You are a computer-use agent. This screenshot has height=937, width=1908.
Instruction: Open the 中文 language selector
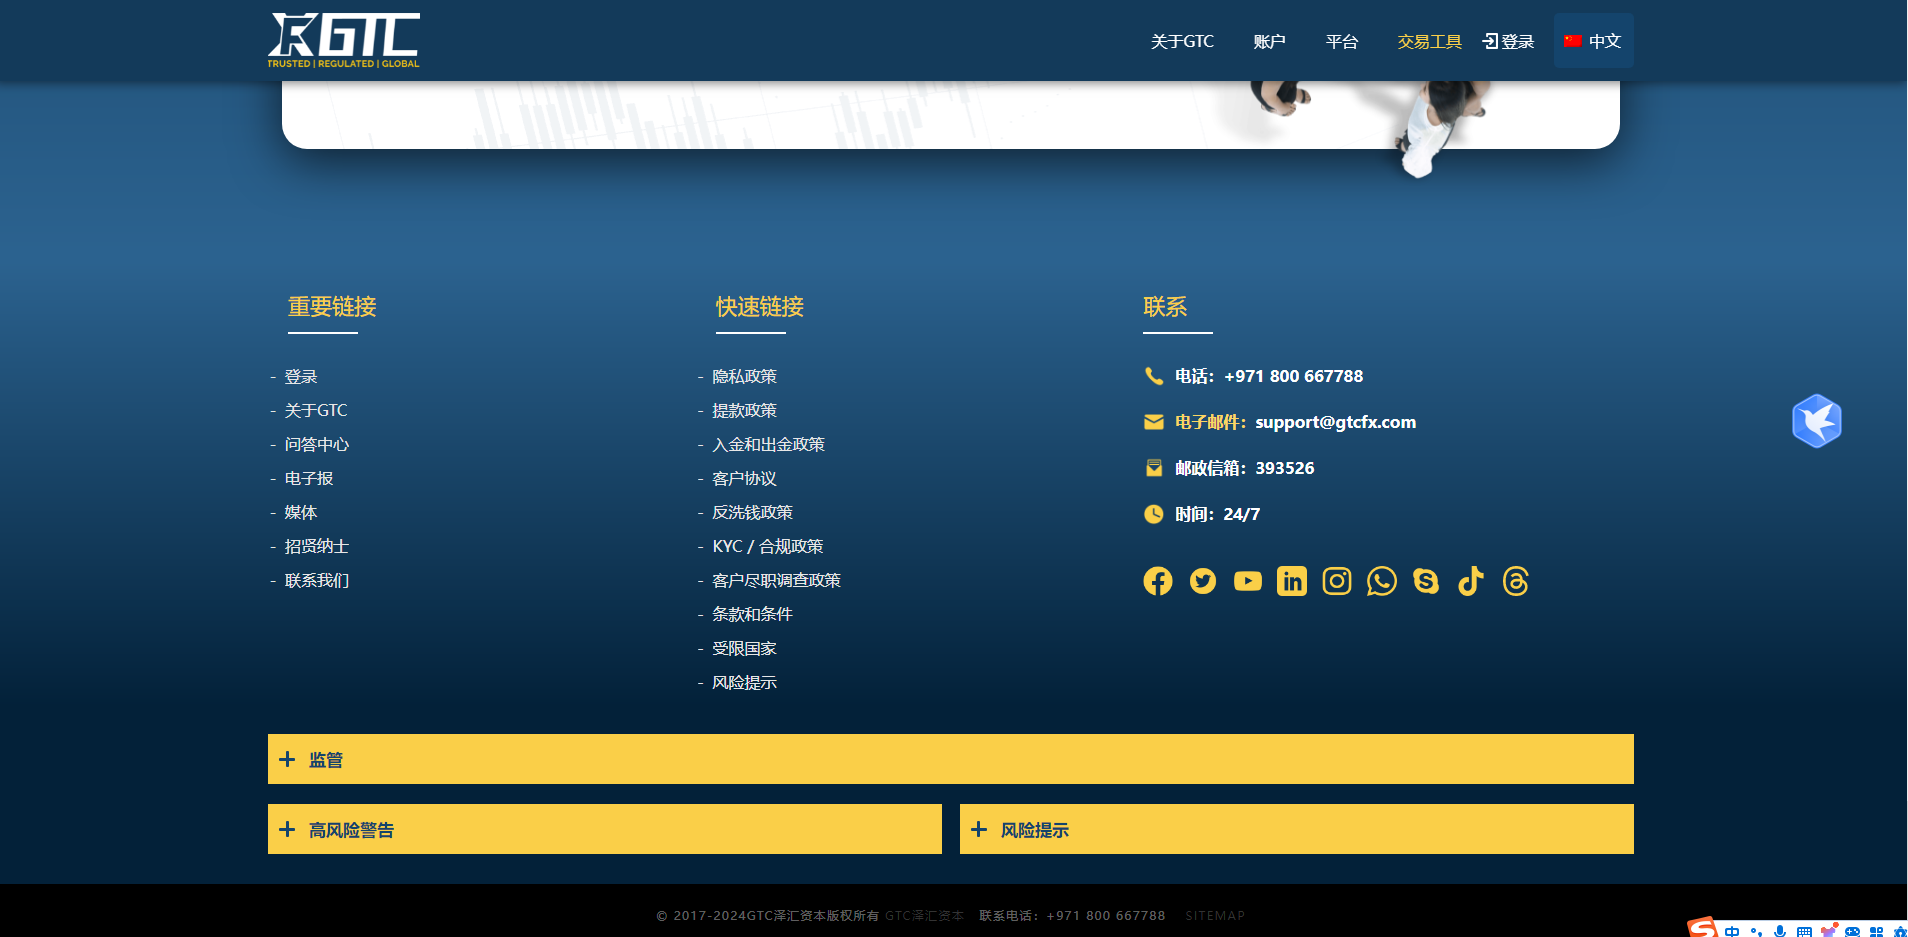tap(1593, 41)
